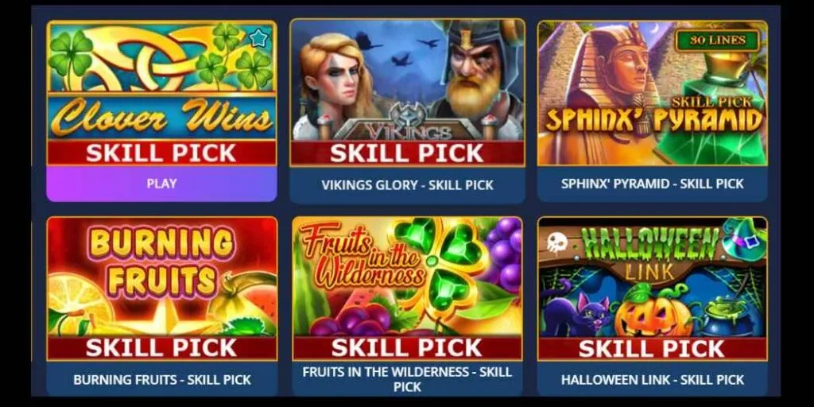Select the Sphinx' Pyramid game artwork
The image size is (815, 408).
point(652,94)
